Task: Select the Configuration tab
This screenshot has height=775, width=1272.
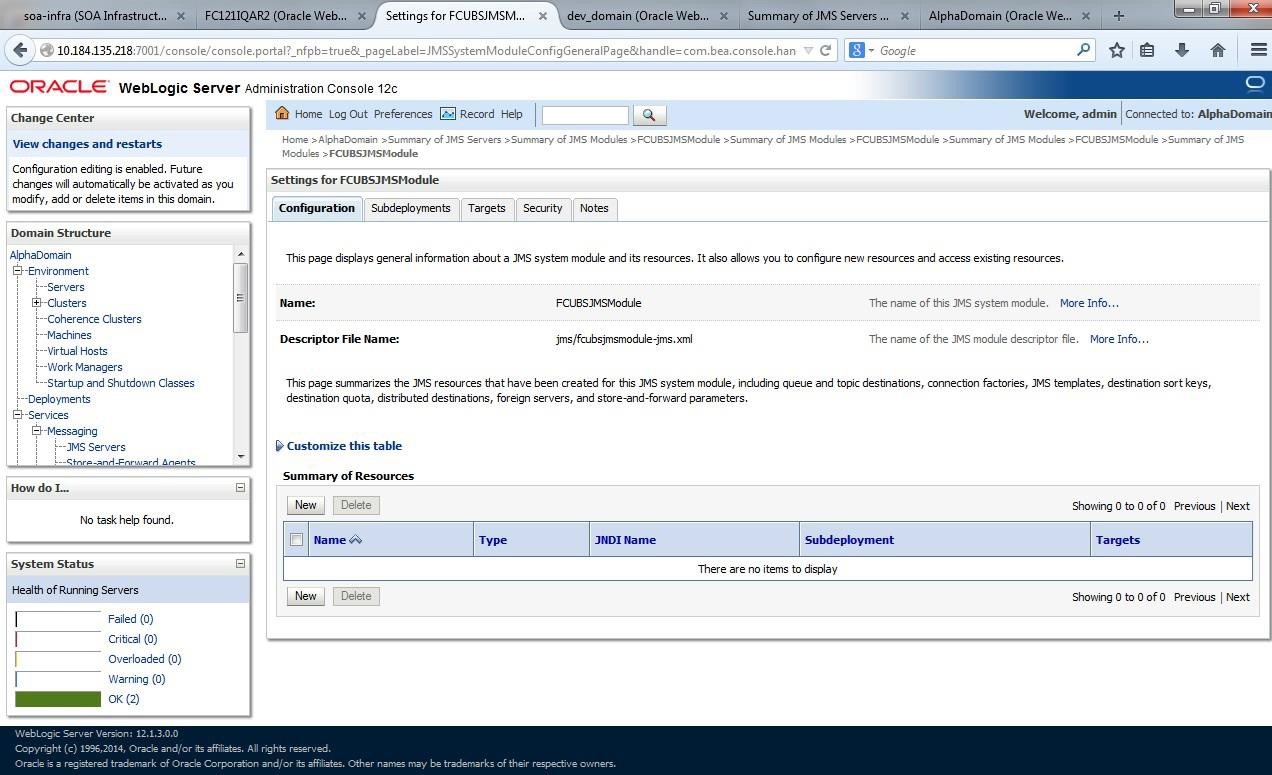Action: 316,208
